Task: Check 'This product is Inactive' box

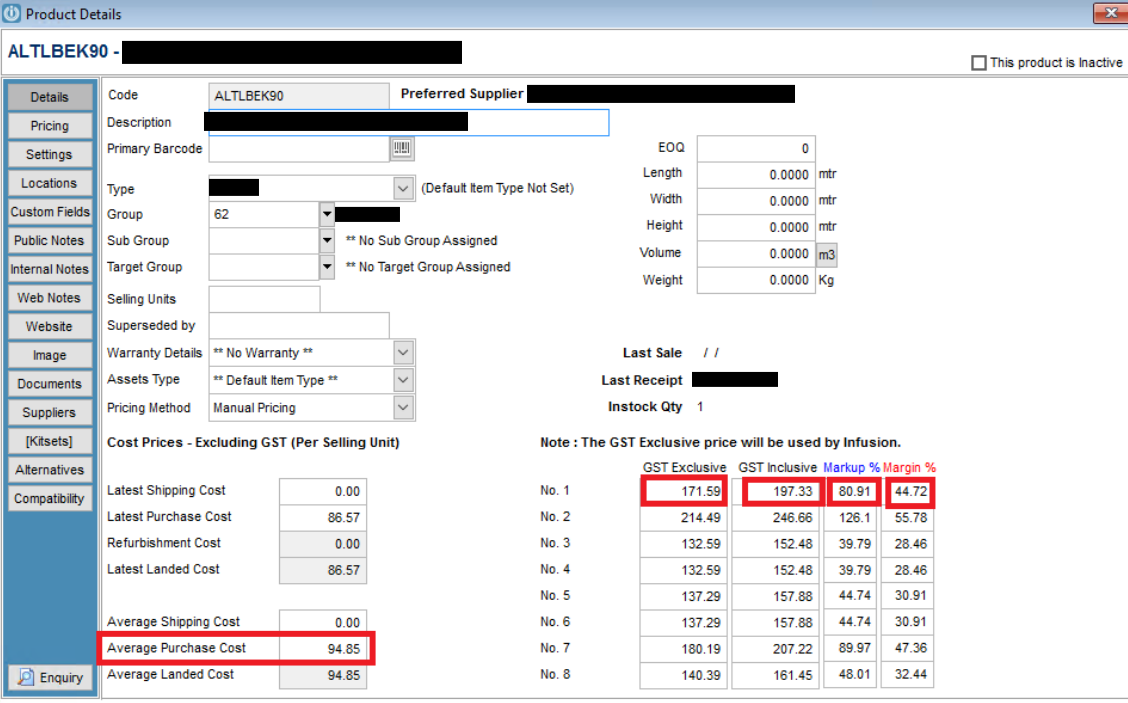Action: [979, 63]
